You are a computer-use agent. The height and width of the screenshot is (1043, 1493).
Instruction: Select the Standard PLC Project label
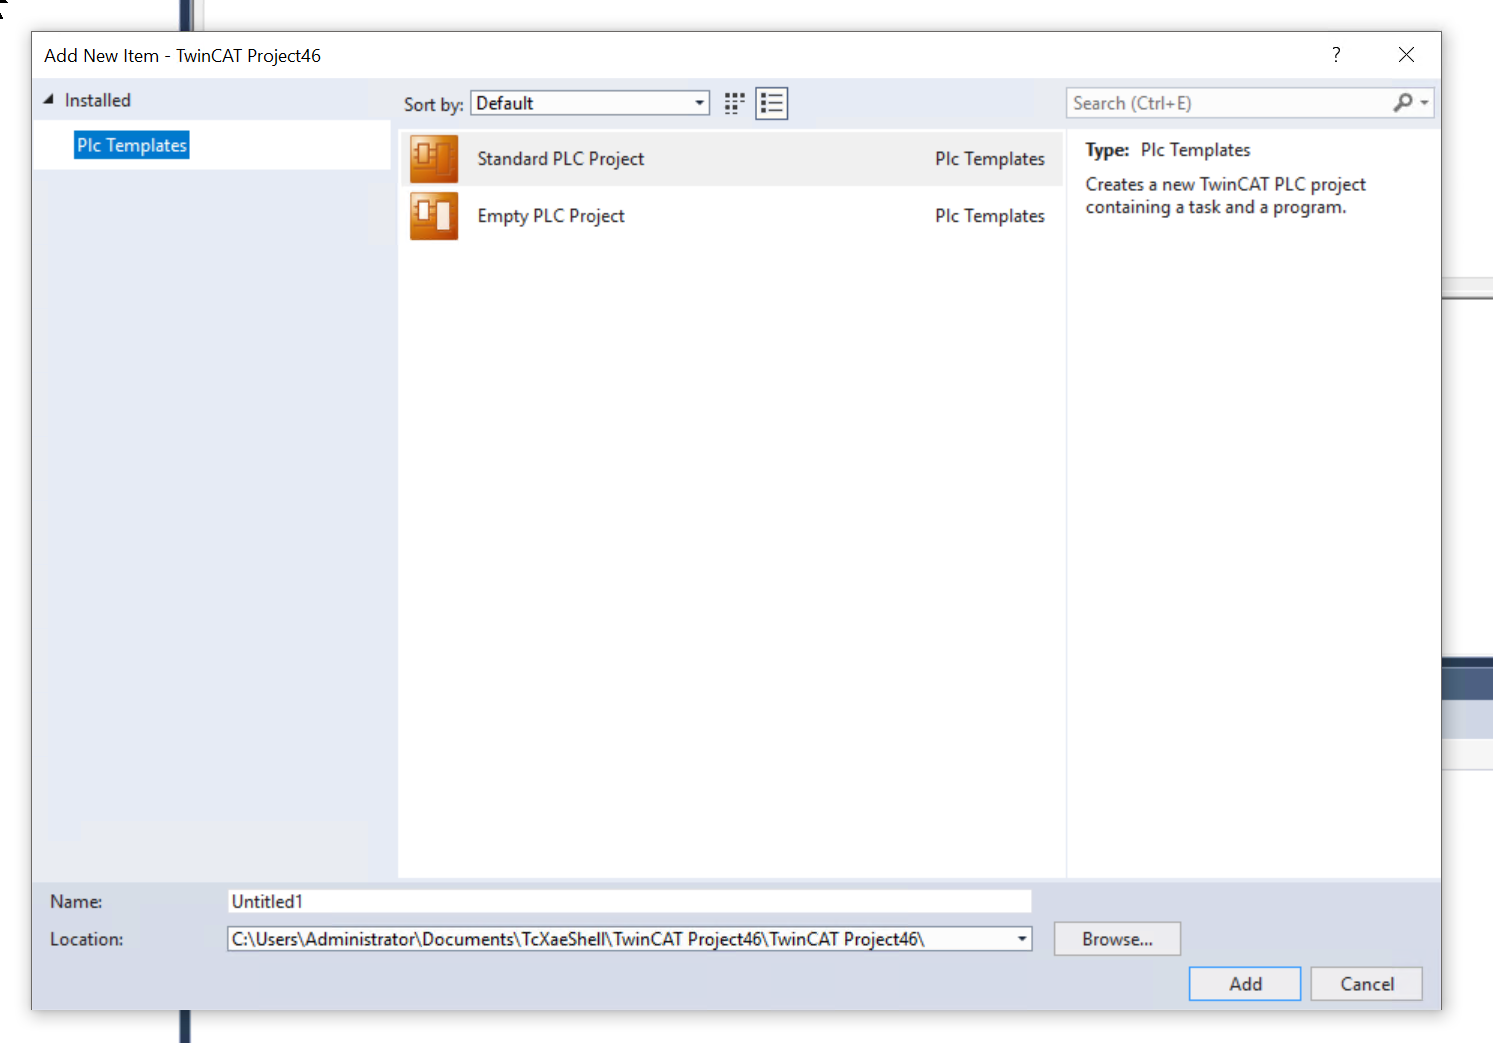point(561,159)
